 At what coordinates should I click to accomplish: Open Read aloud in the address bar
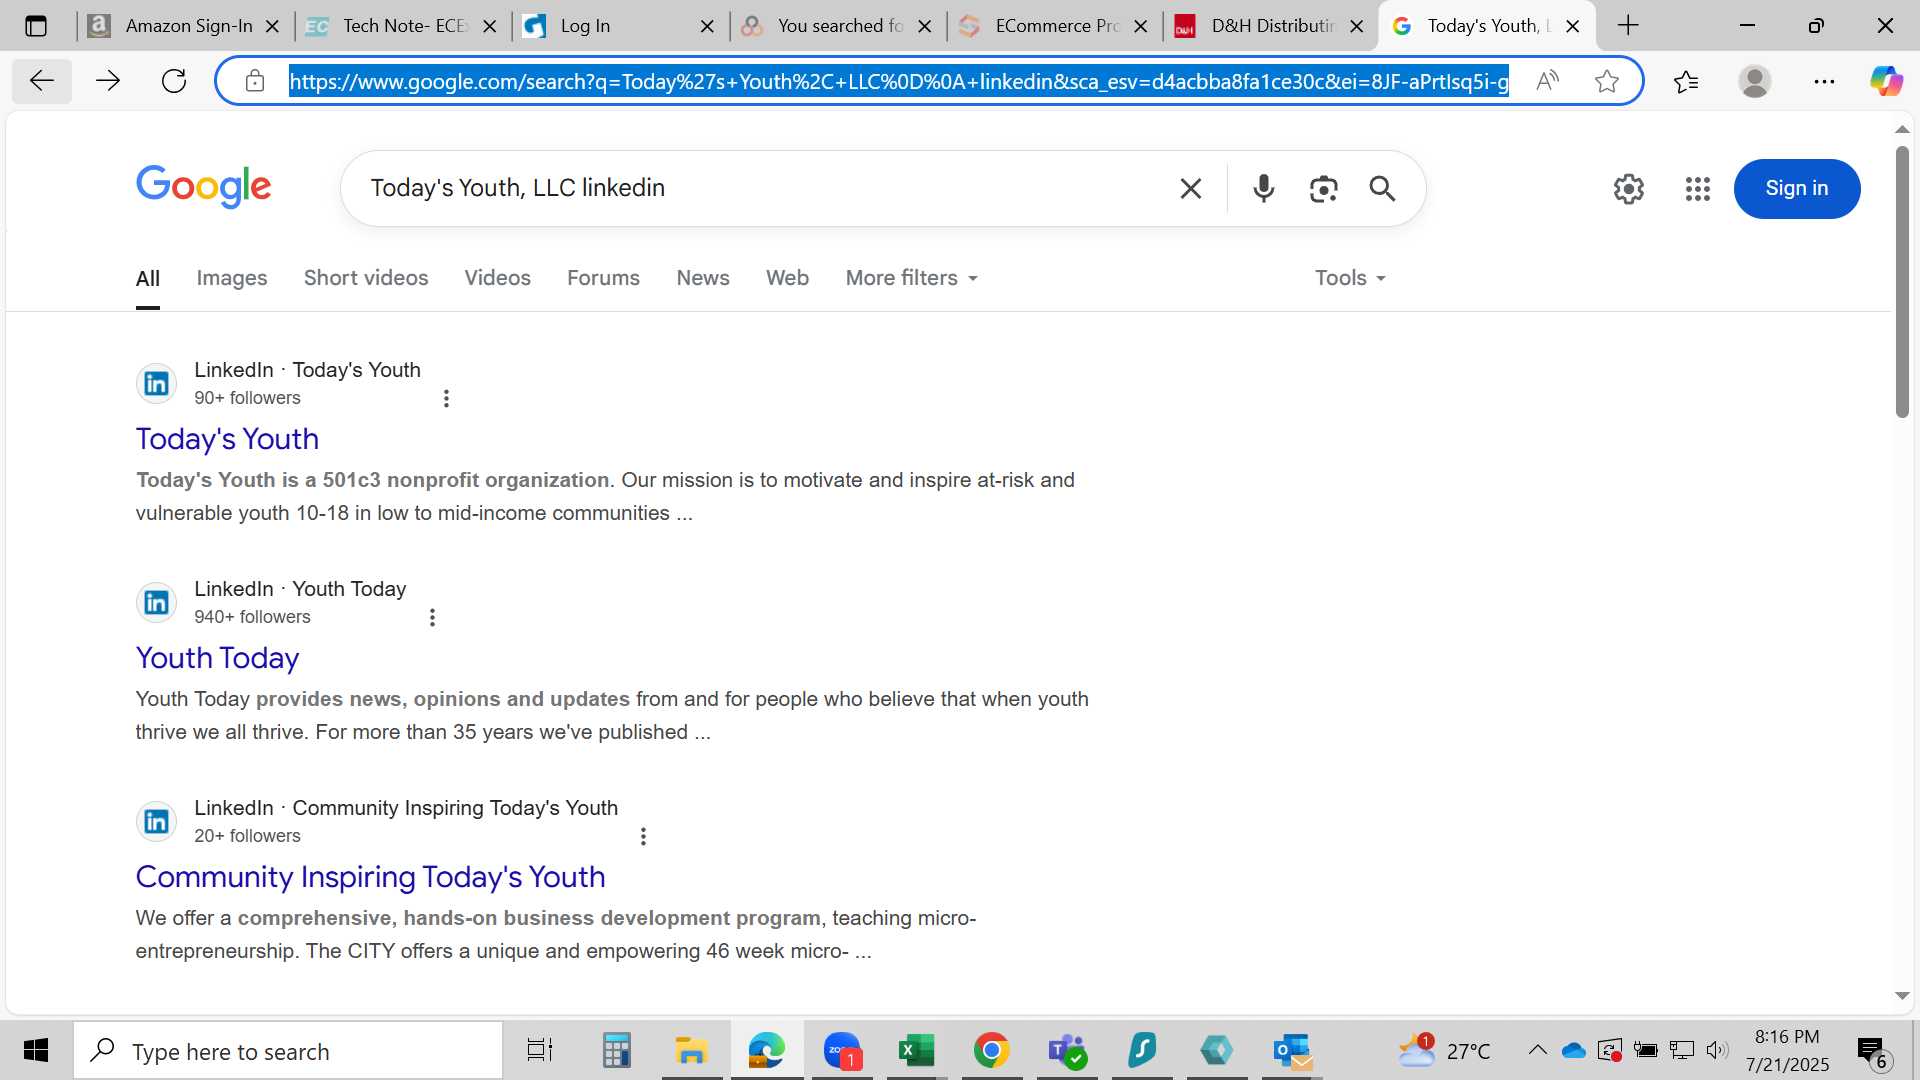pyautogui.click(x=1547, y=81)
